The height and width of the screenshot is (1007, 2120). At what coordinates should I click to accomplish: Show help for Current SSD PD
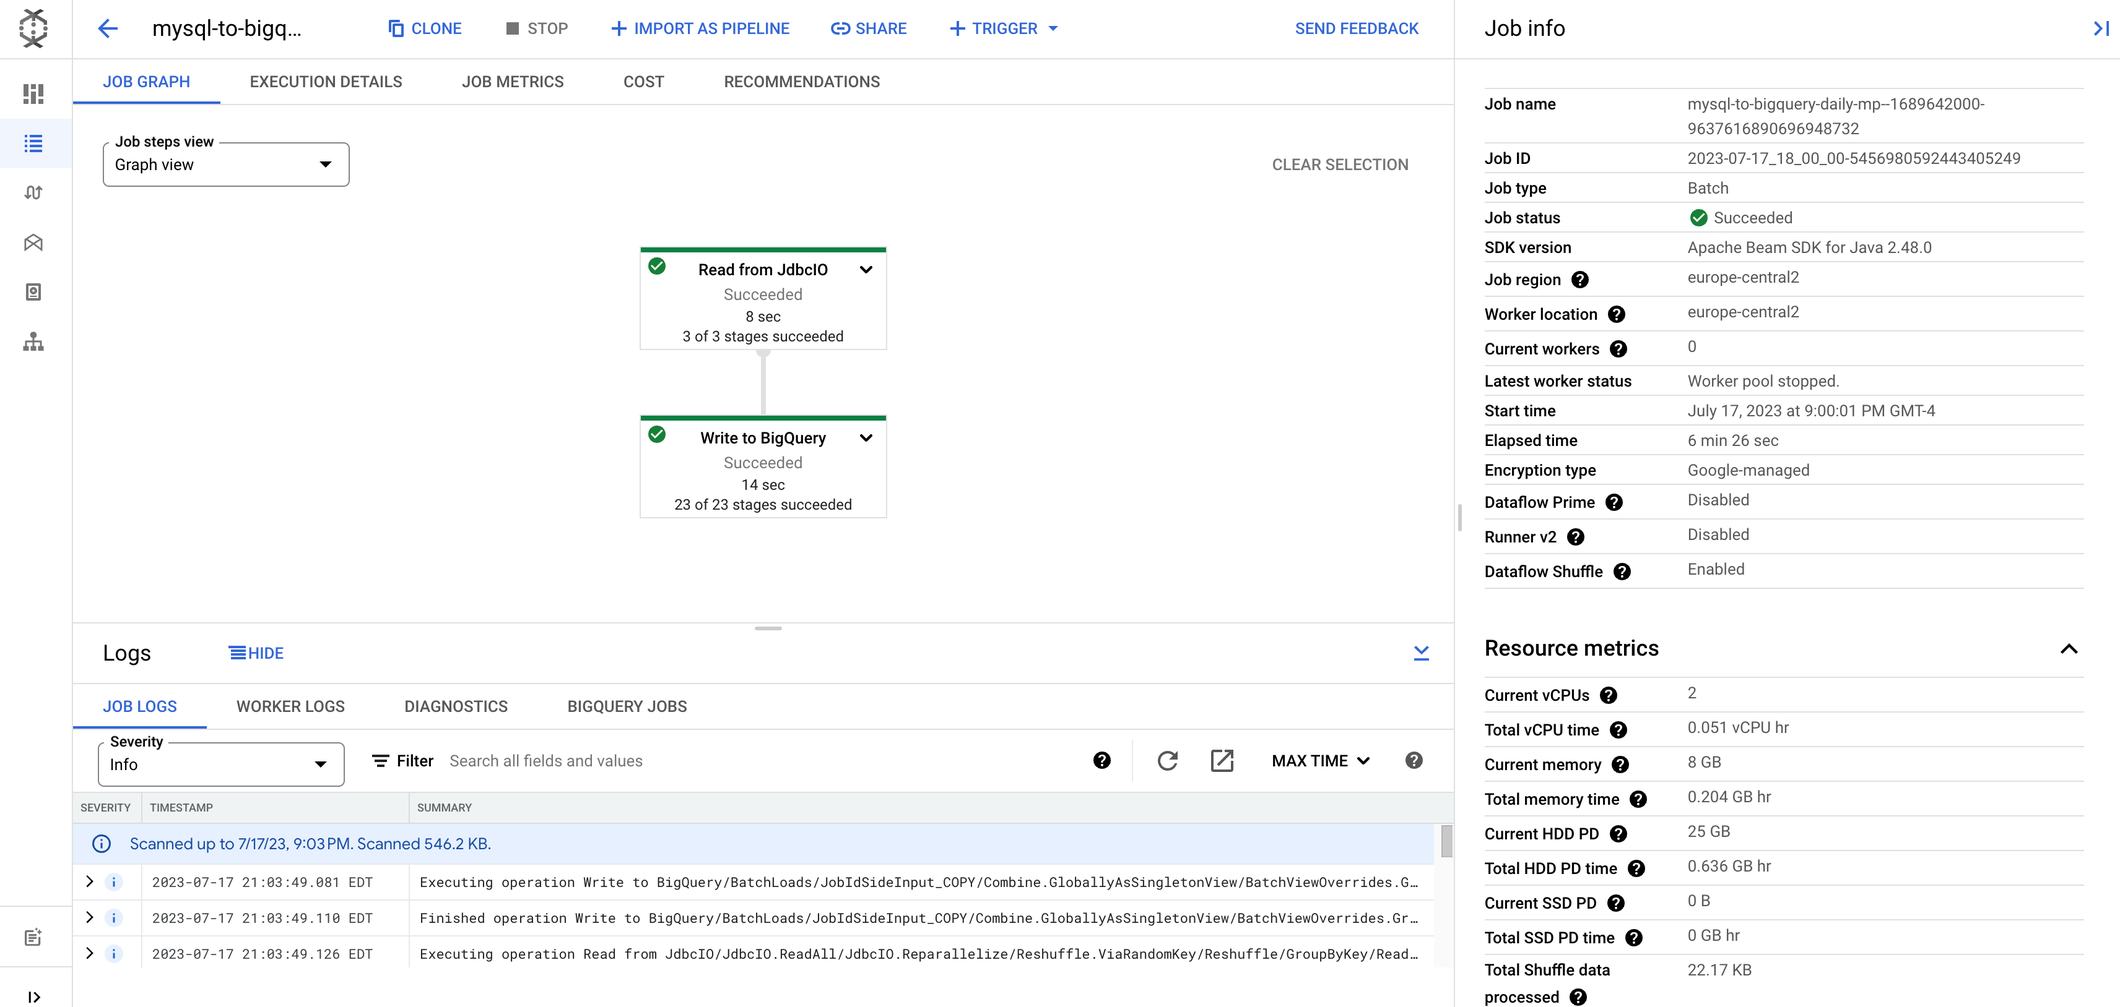(x=1616, y=903)
